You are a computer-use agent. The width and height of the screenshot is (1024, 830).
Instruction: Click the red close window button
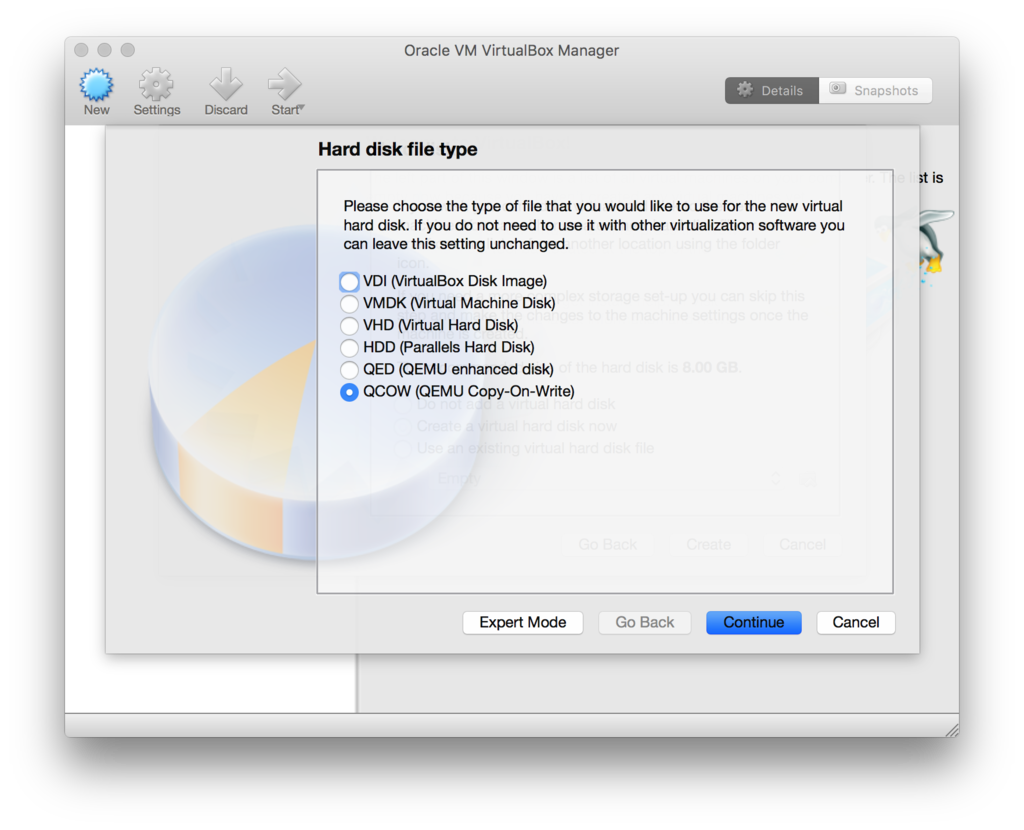(x=81, y=50)
